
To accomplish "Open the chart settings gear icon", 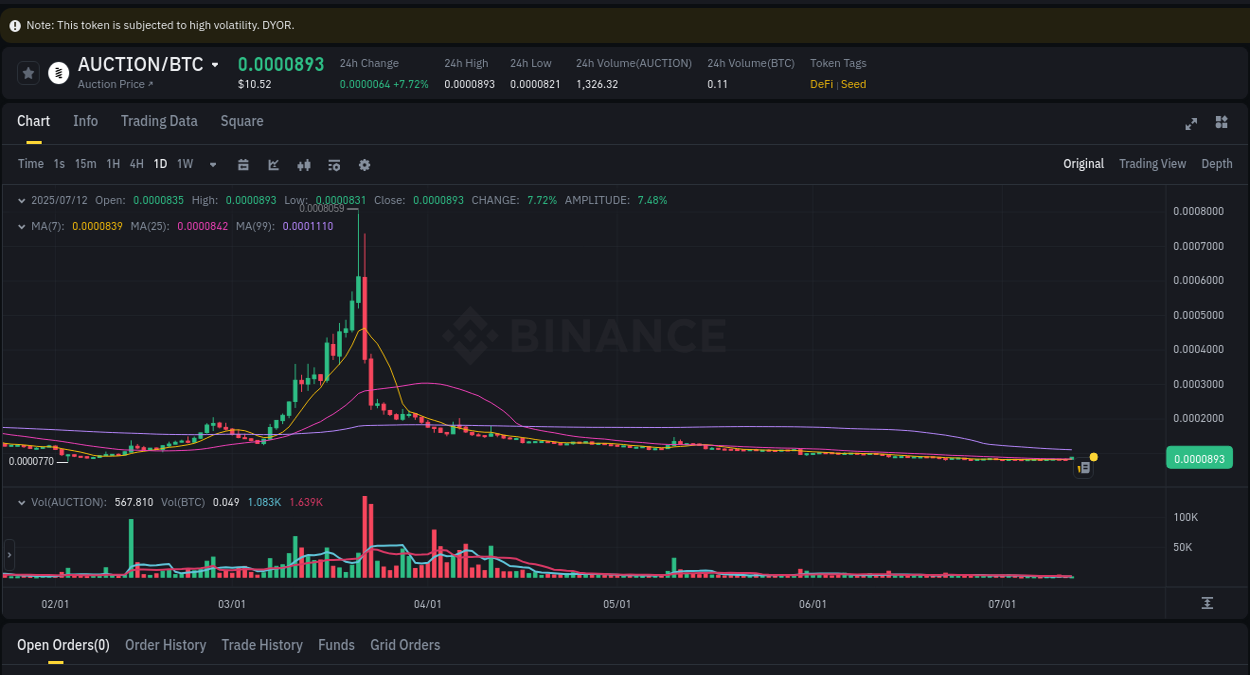I will 364,164.
